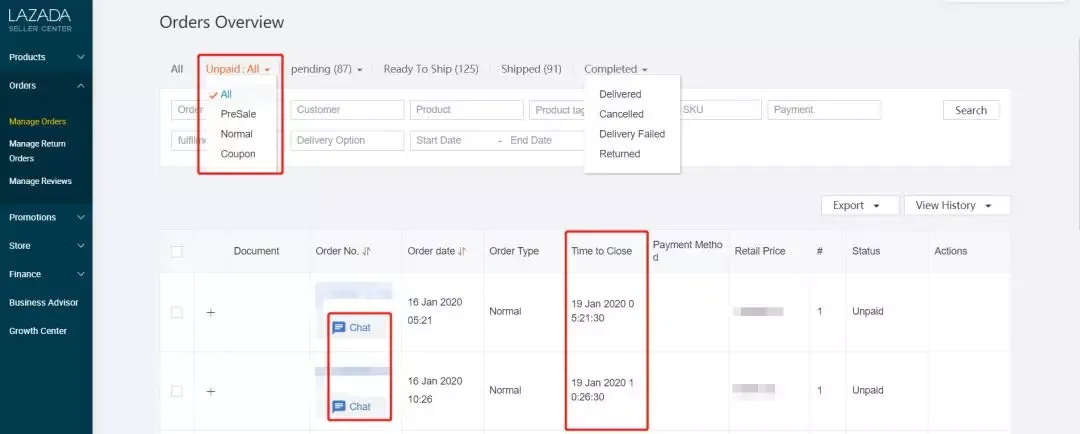This screenshot has height=434, width=1080.
Task: Open the Completed dropdown tab
Action: (616, 69)
